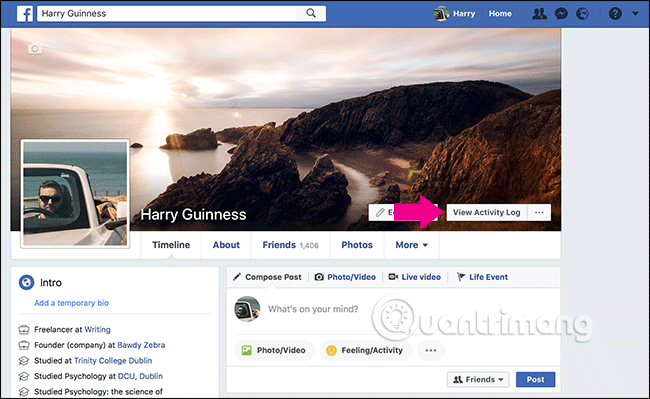The height and width of the screenshot is (399, 650).
Task: Click into What's on your mind field
Action: tap(313, 309)
